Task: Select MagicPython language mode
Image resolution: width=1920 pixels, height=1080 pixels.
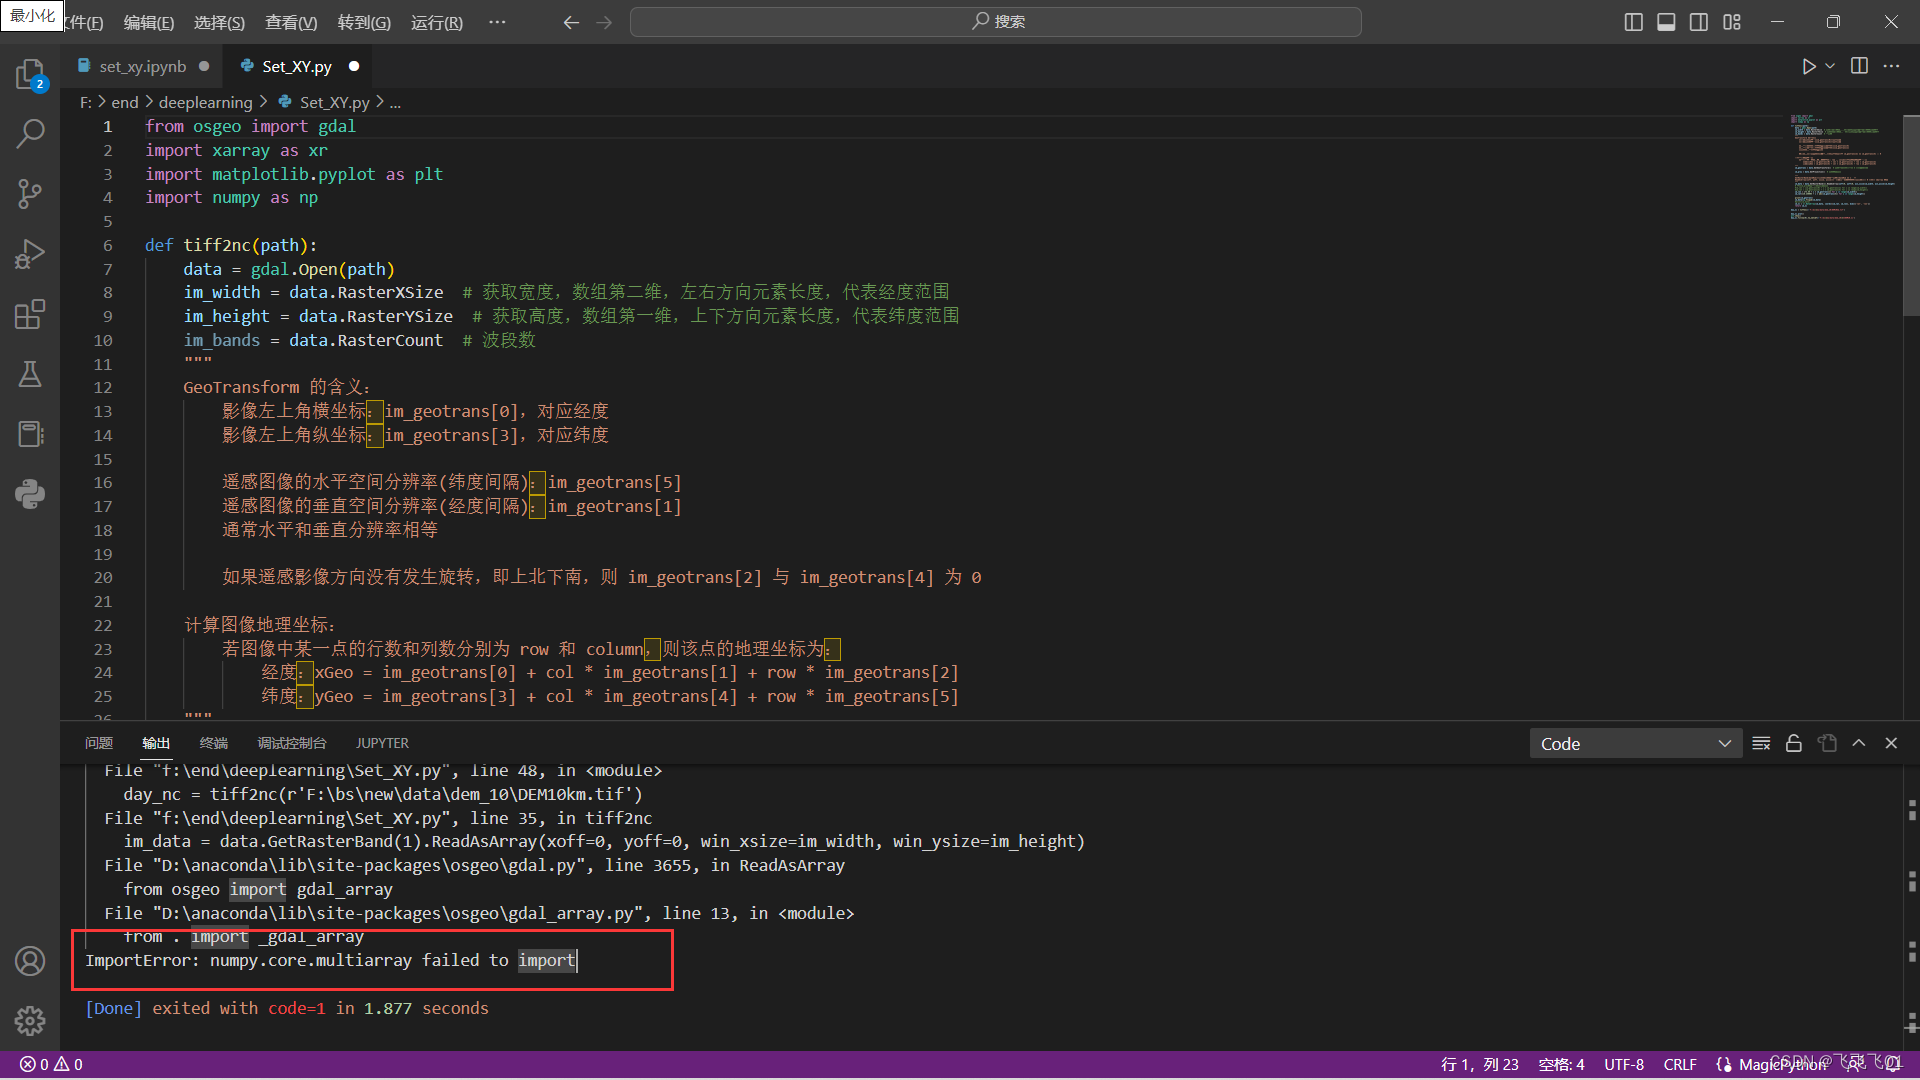Action: 1783,1064
